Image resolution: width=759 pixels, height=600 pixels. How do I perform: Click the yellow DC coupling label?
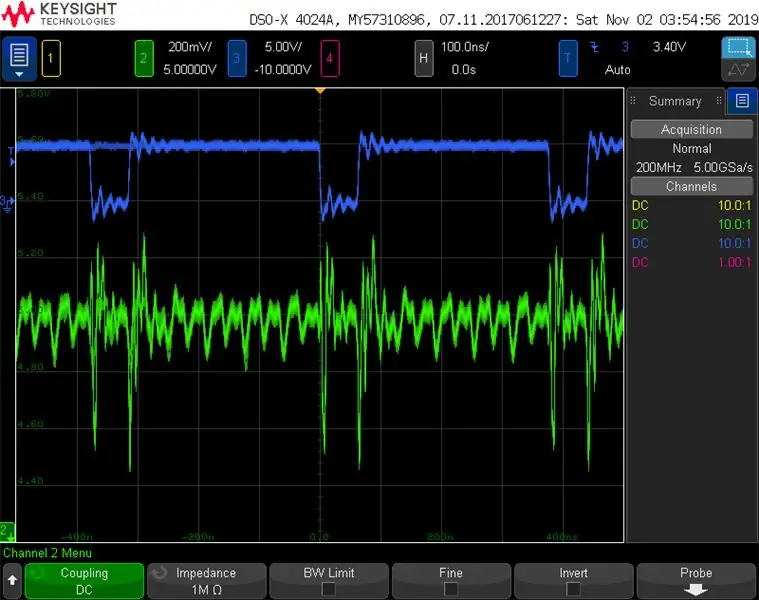[x=640, y=205]
